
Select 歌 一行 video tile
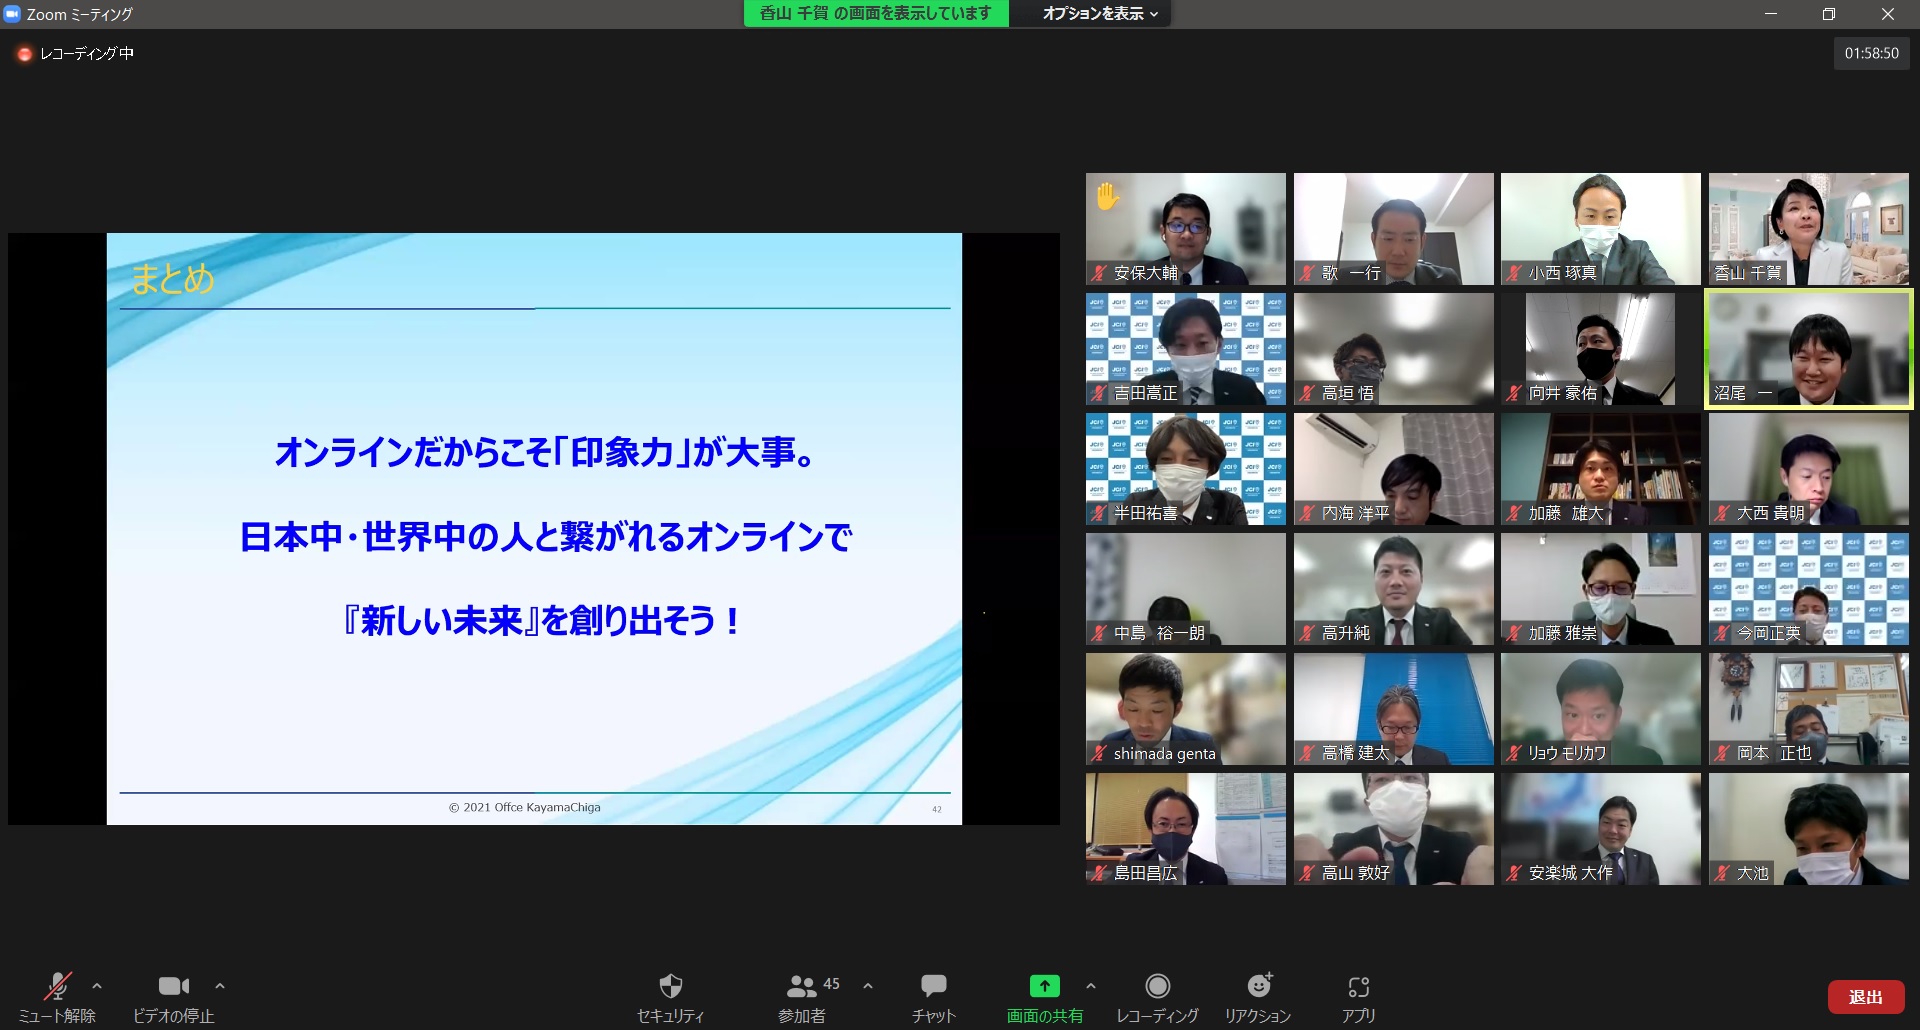1394,229
